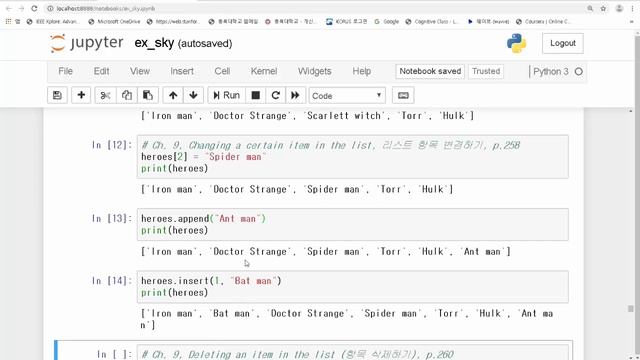Open the browser three-dot menu
Viewport: 640px width, 360px height.
[x=632, y=8]
